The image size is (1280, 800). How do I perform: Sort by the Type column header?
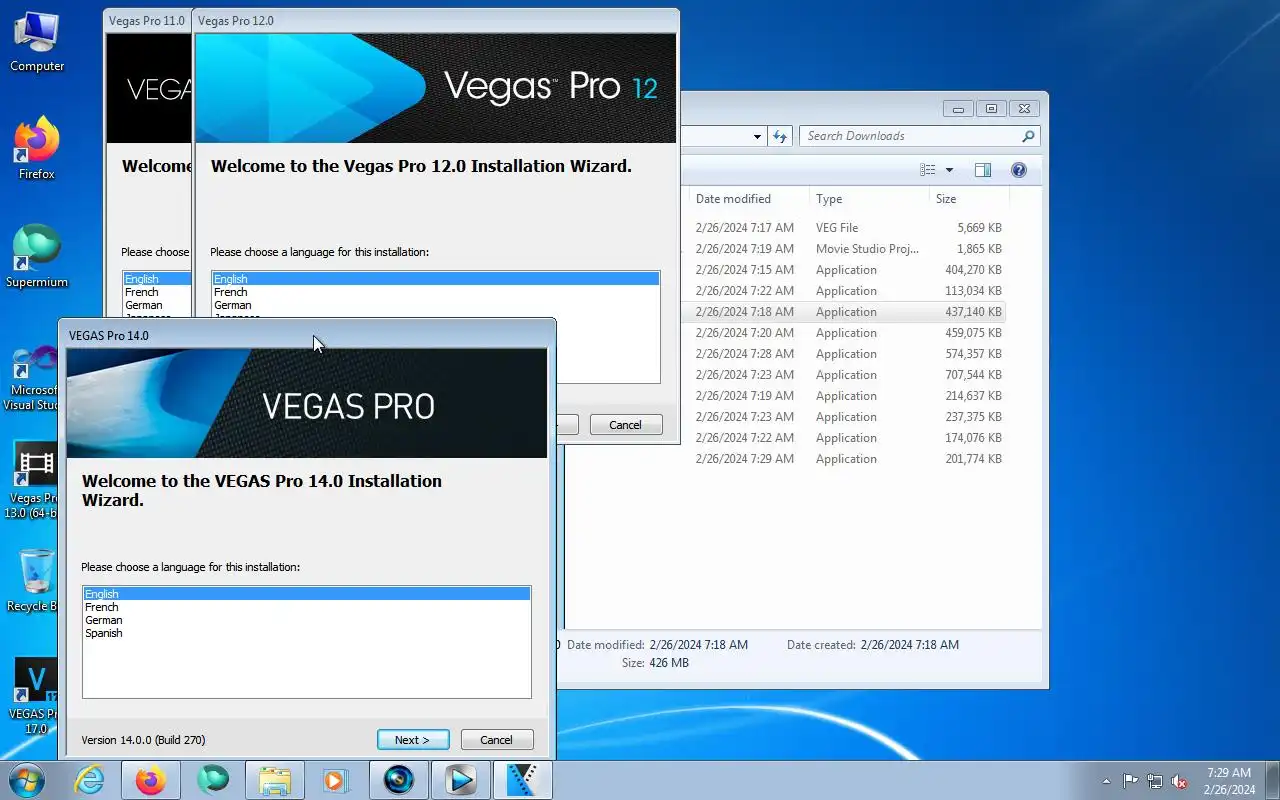pos(868,199)
